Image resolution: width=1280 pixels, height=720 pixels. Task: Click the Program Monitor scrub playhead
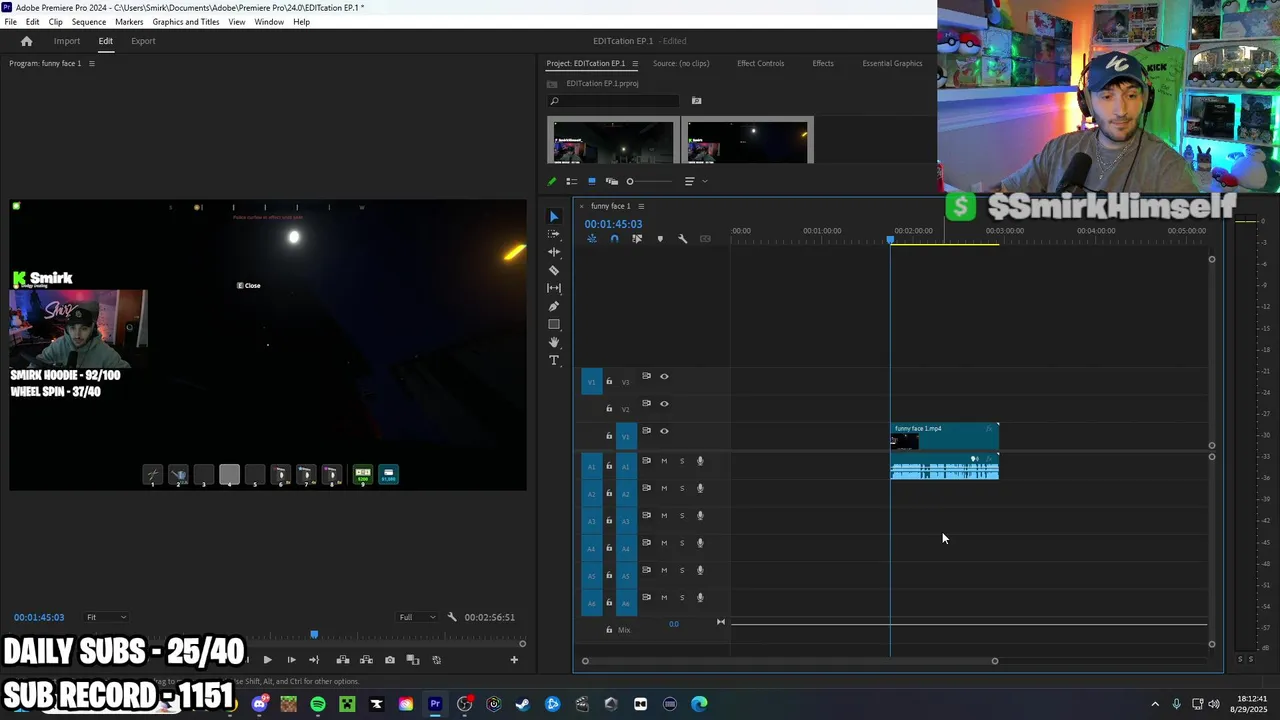tap(314, 634)
